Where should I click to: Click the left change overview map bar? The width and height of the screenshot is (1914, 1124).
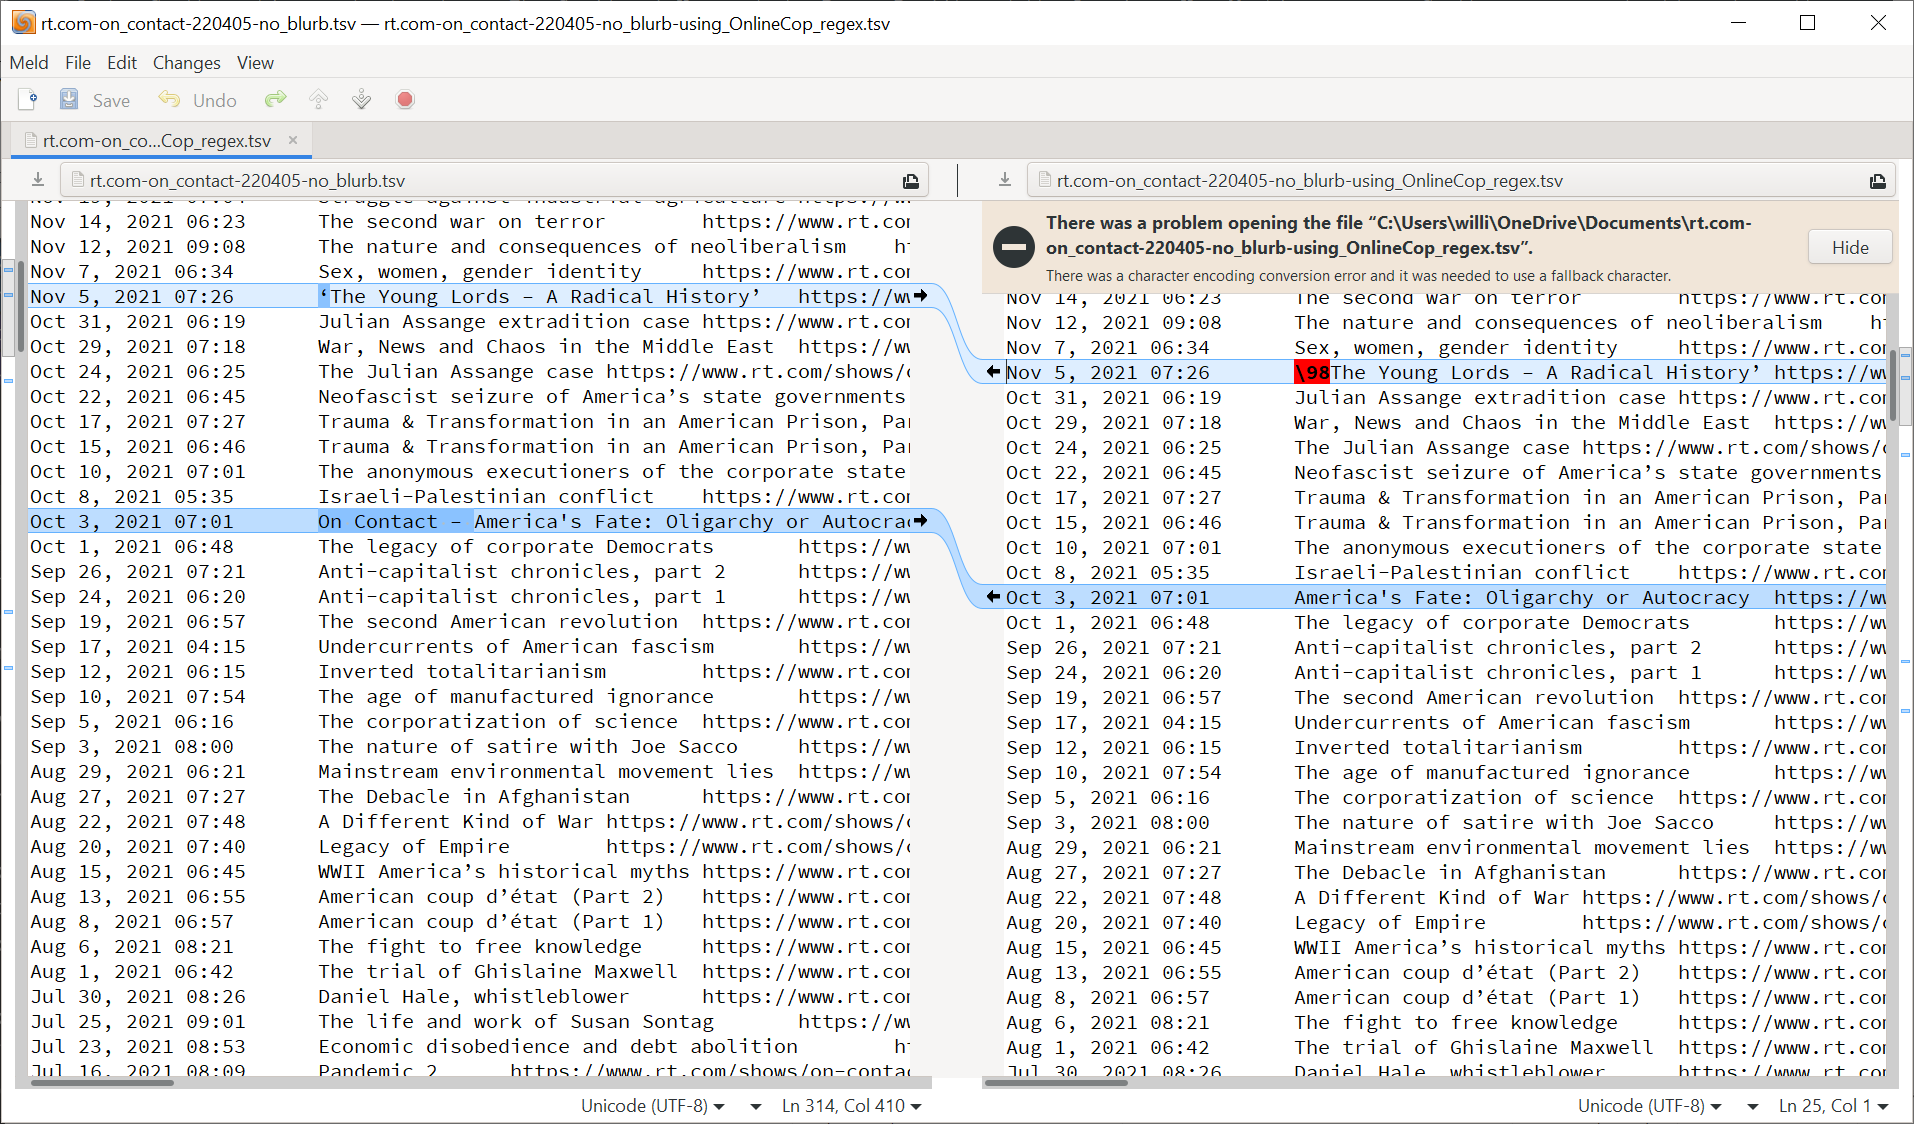click(x=8, y=640)
